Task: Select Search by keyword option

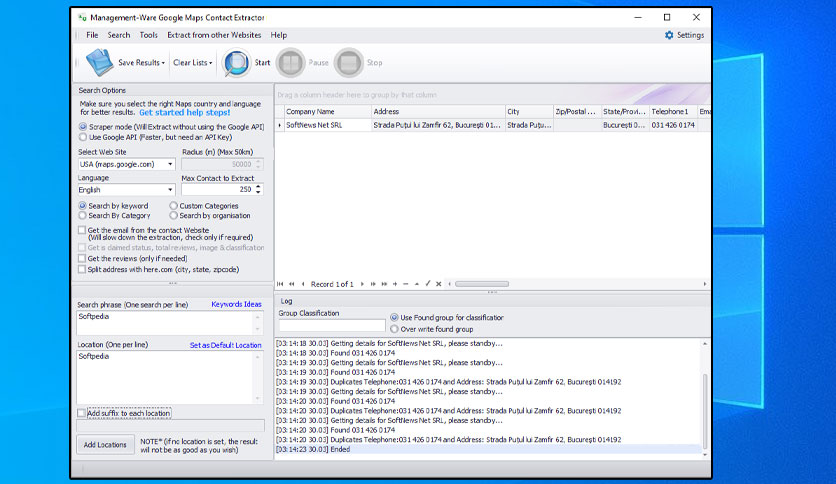Action: point(83,206)
